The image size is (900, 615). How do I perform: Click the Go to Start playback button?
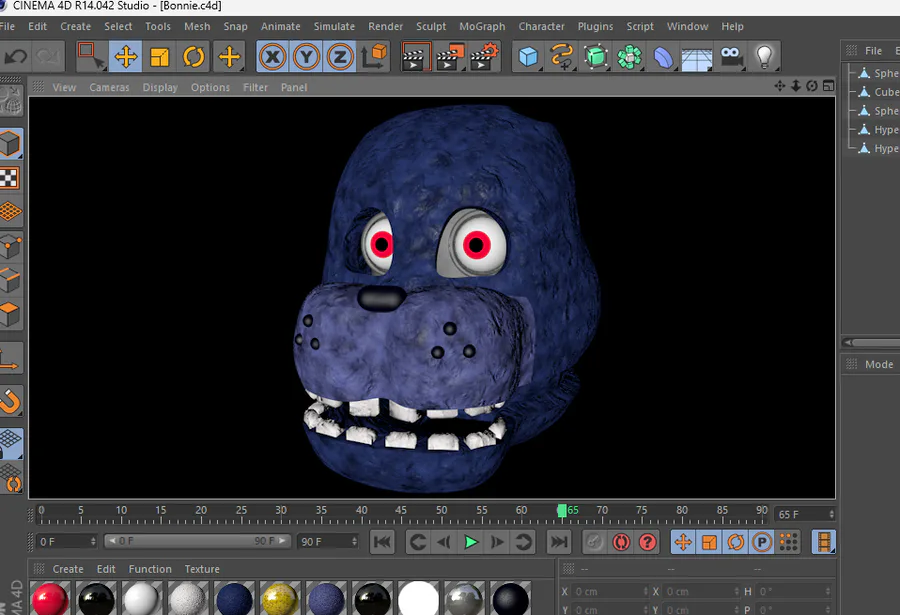382,542
